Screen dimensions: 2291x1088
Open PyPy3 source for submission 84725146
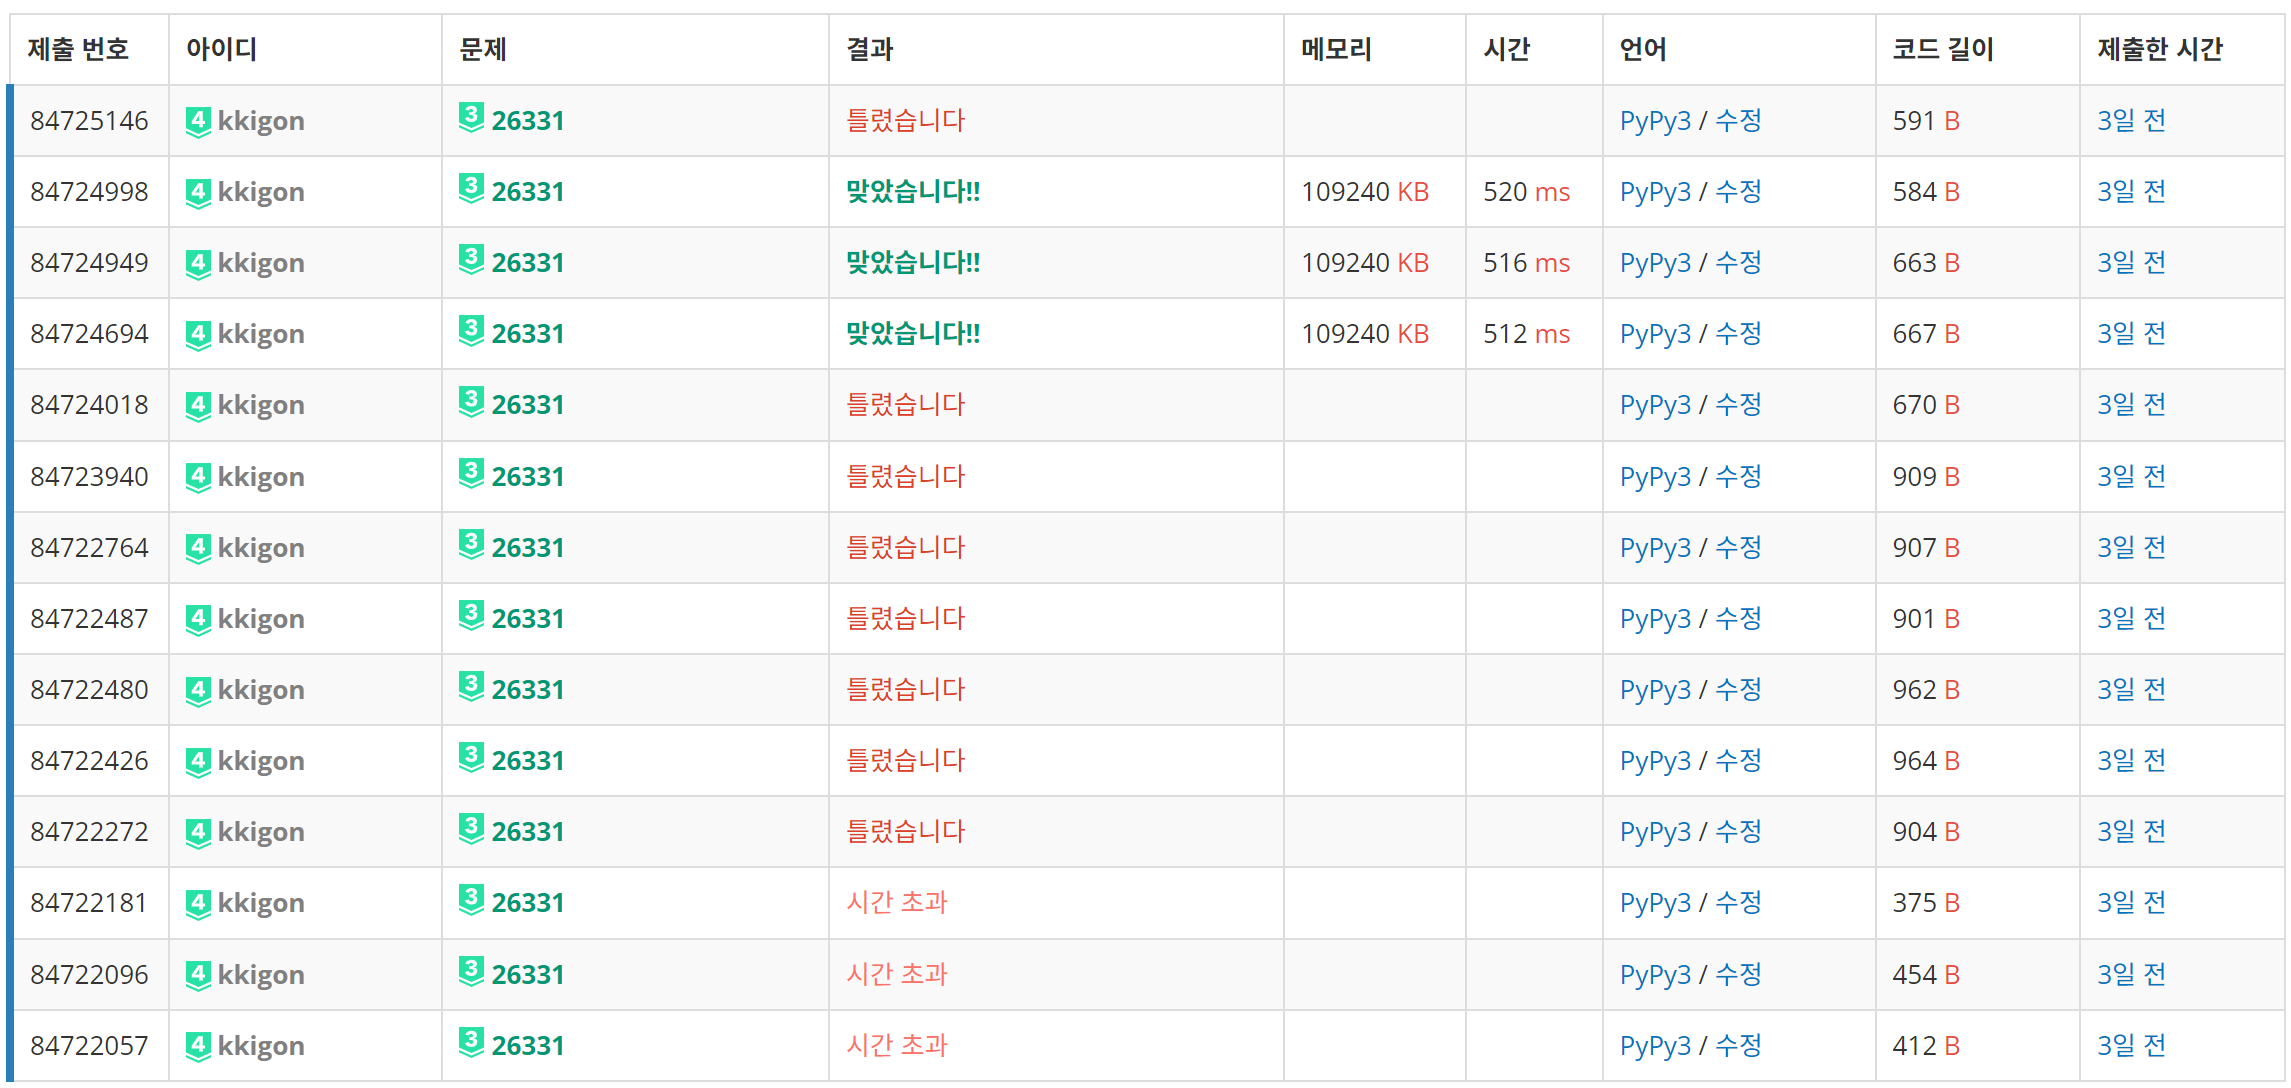tap(1655, 121)
